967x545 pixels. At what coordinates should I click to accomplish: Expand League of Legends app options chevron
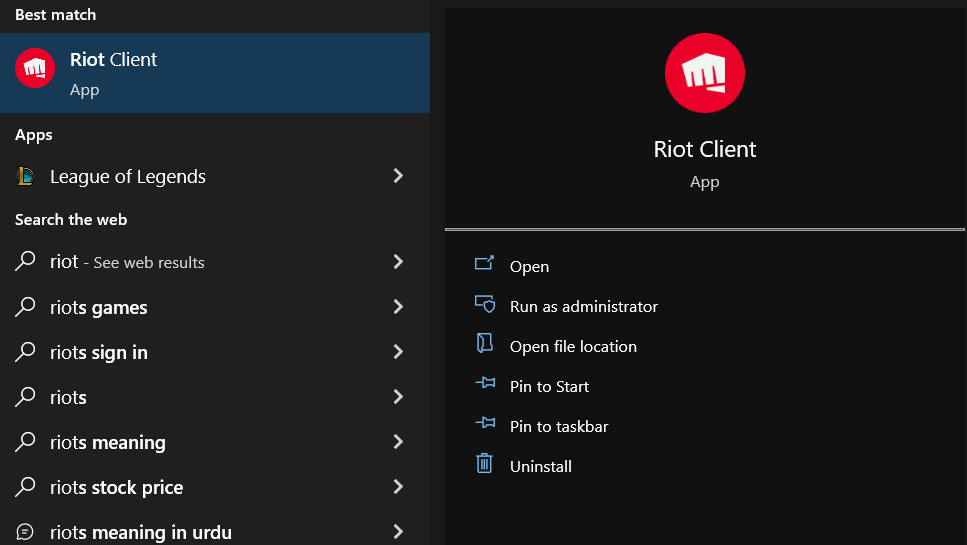point(398,176)
